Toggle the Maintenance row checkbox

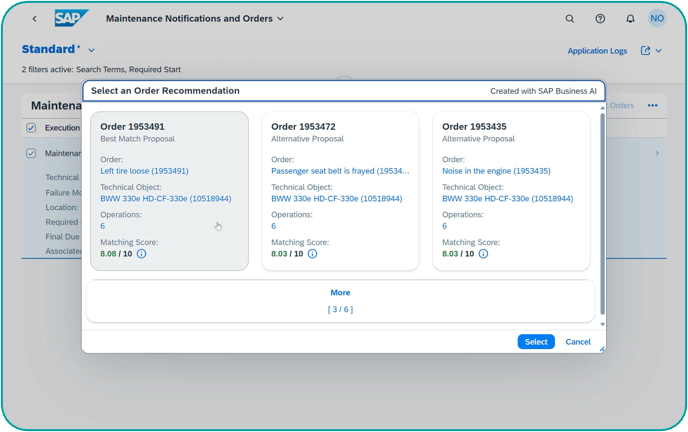(31, 153)
